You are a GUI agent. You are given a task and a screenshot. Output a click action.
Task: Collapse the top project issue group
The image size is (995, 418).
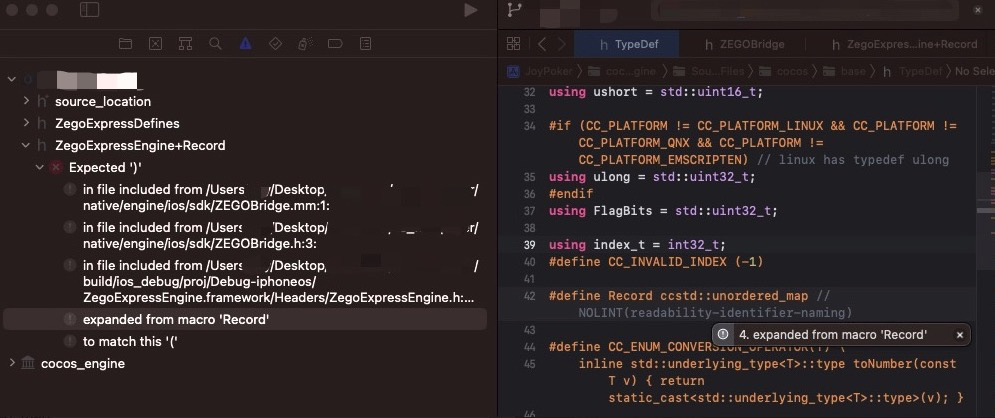coord(11,79)
